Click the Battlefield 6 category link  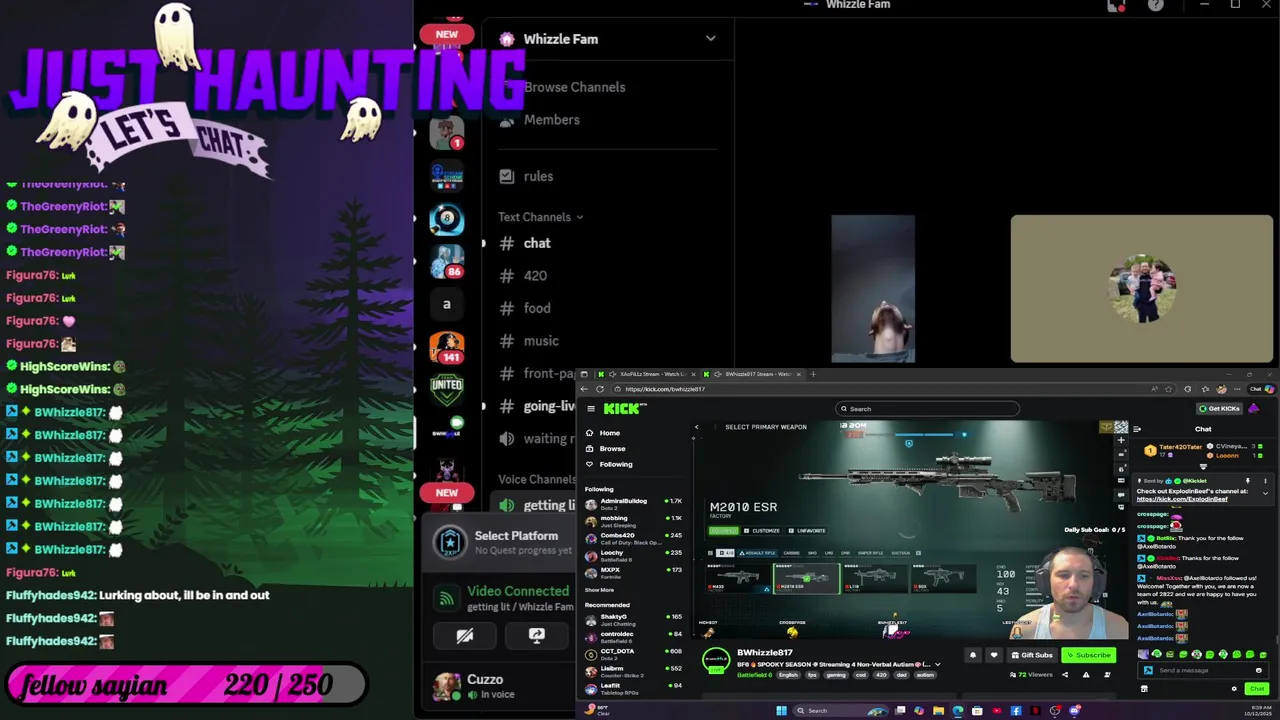tap(754, 675)
